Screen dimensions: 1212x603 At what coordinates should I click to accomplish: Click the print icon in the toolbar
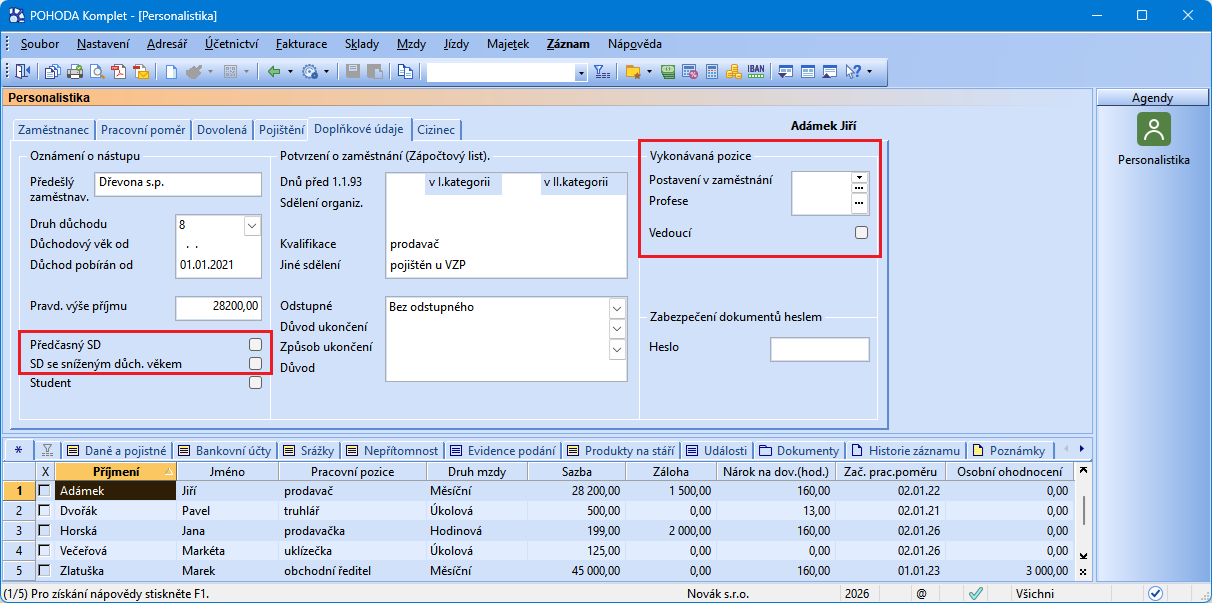tap(75, 71)
